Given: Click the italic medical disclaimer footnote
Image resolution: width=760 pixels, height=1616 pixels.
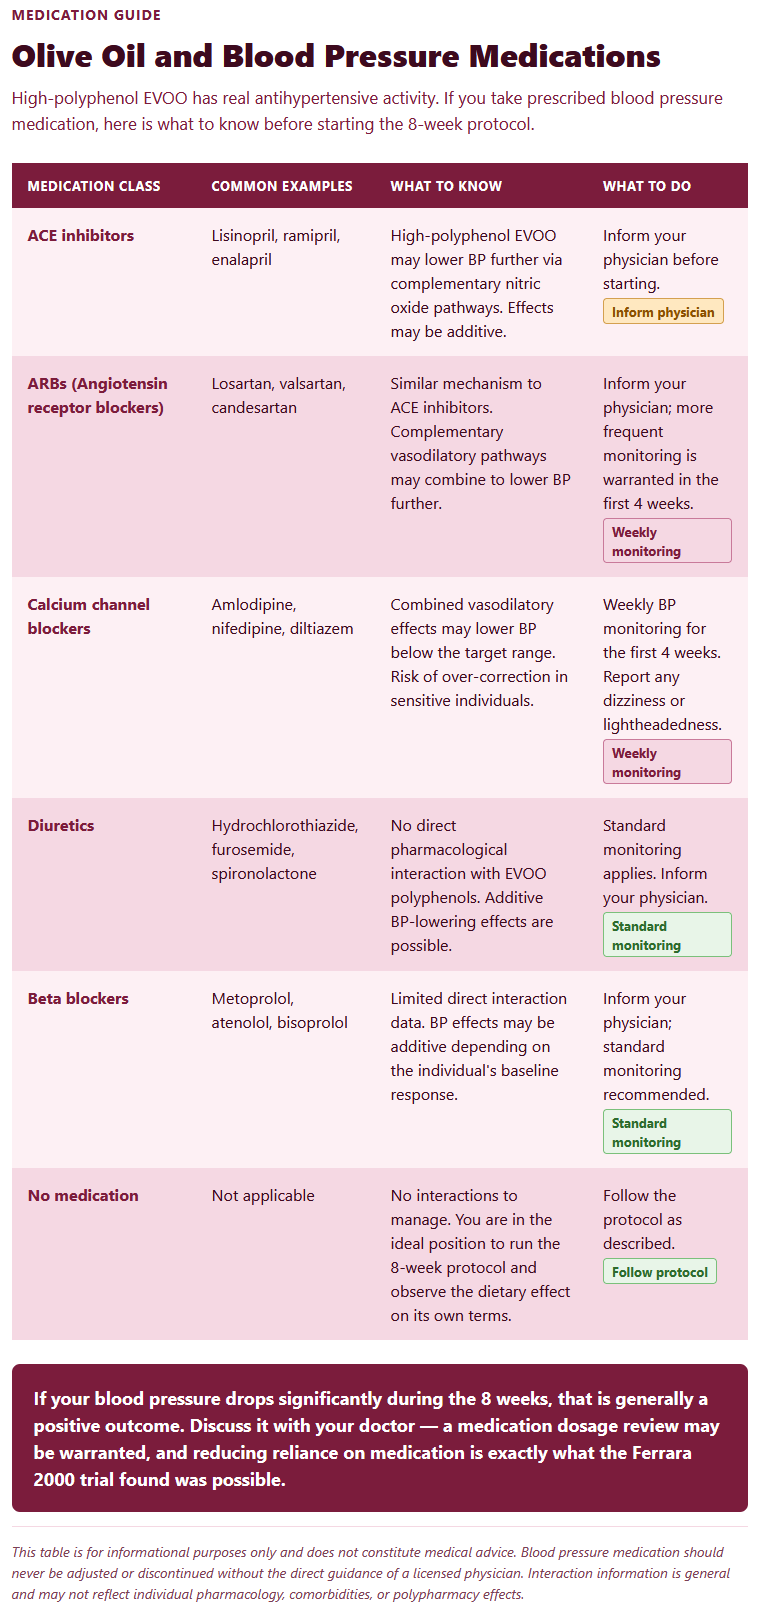Looking at the screenshot, I should (x=371, y=1573).
